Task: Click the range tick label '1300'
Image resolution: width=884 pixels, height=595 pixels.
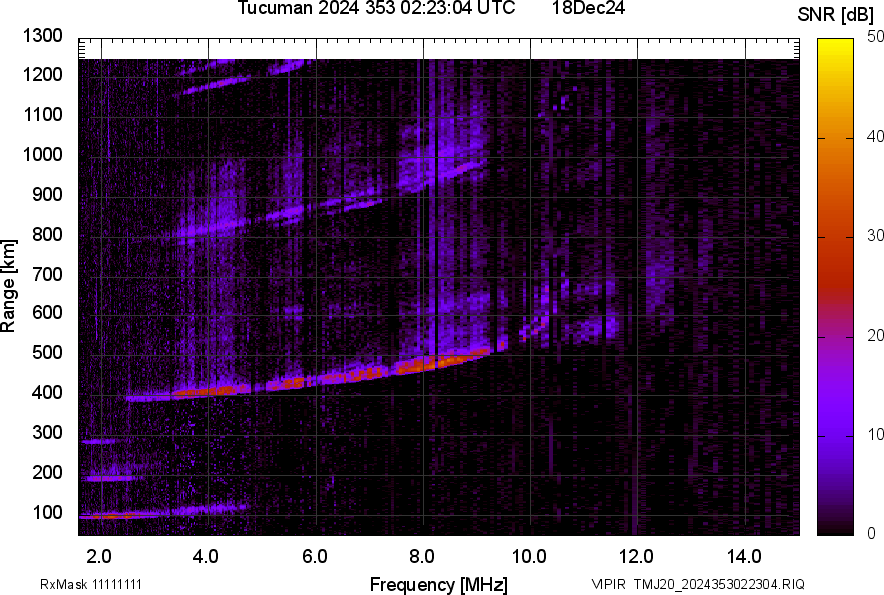Action: pos(42,36)
